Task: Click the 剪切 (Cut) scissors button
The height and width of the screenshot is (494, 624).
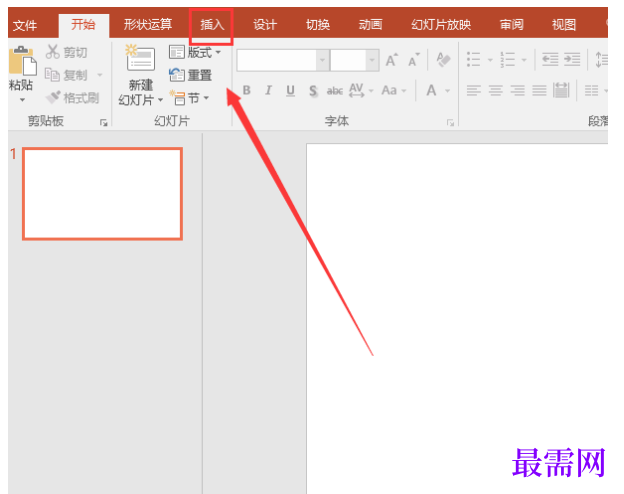Action: point(66,52)
